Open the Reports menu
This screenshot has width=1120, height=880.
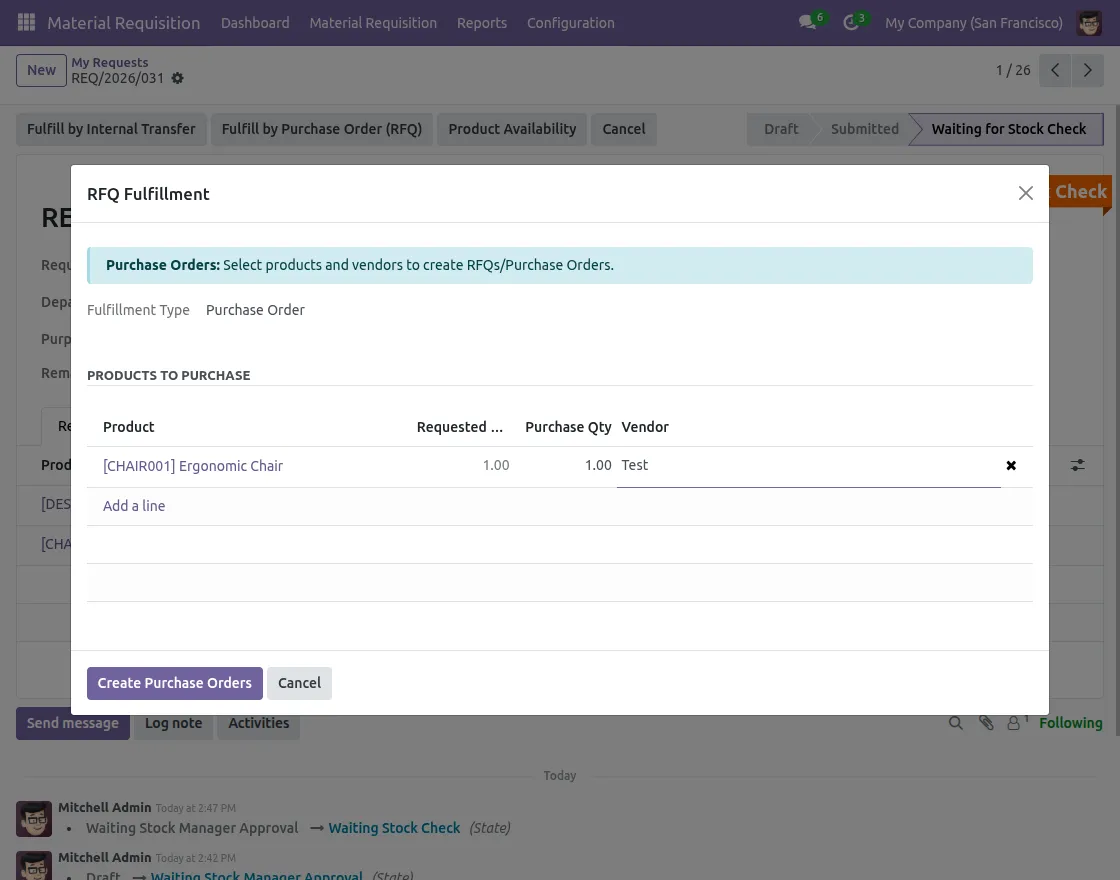[x=481, y=22]
